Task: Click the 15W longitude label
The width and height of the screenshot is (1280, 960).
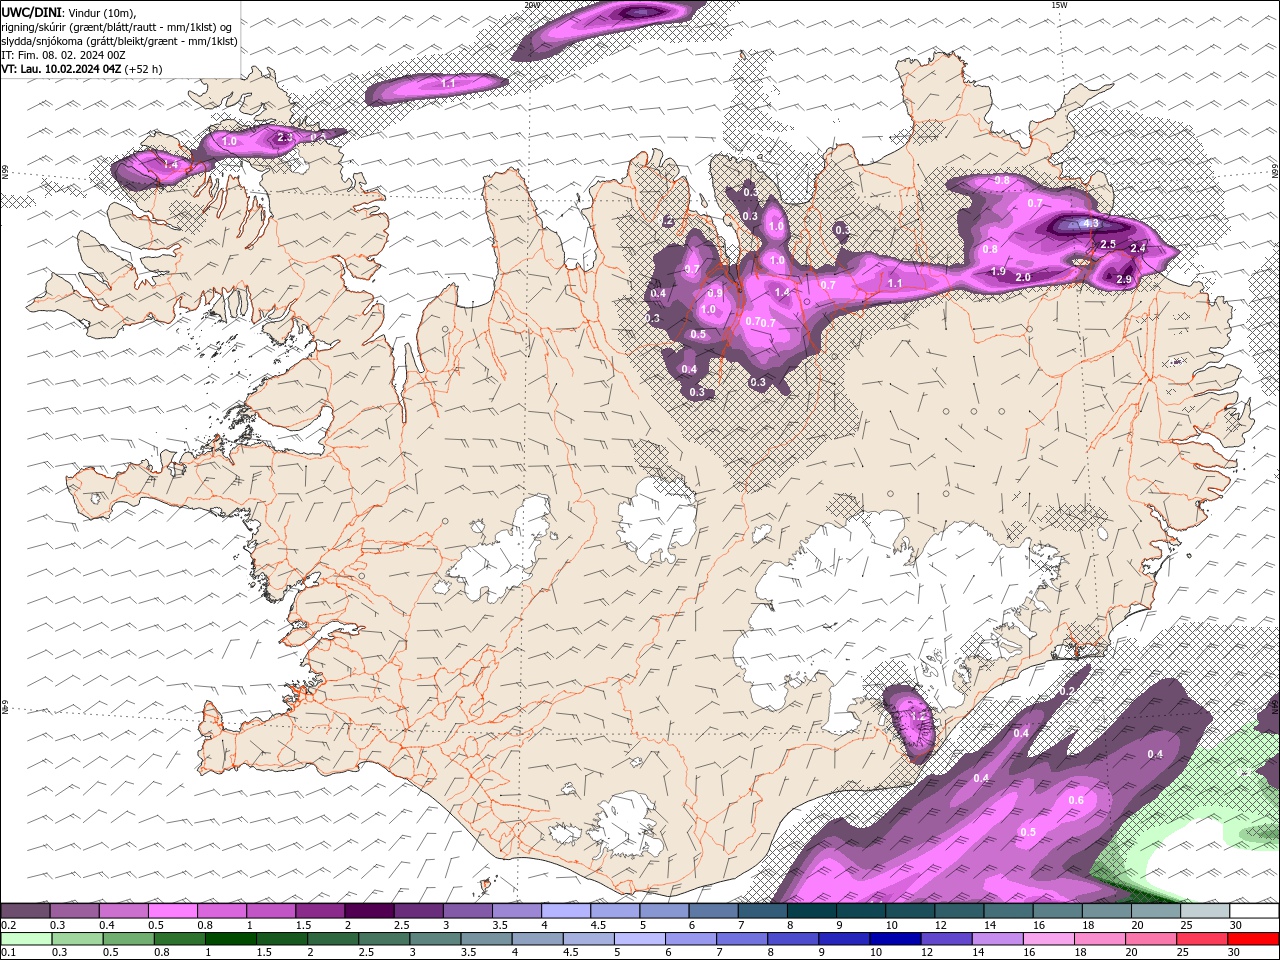Action: click(1059, 5)
